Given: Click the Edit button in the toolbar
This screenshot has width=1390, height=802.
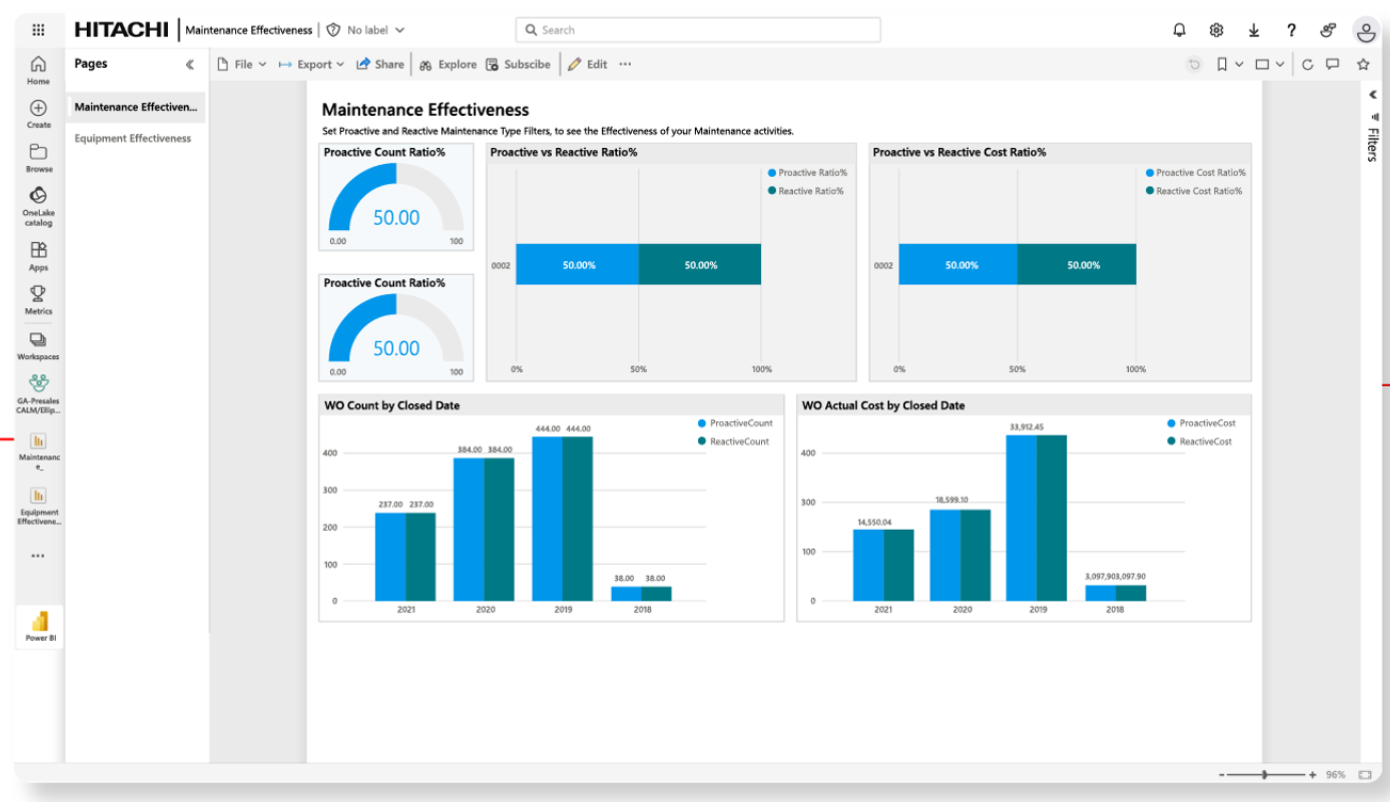Looking at the screenshot, I should coord(588,64).
